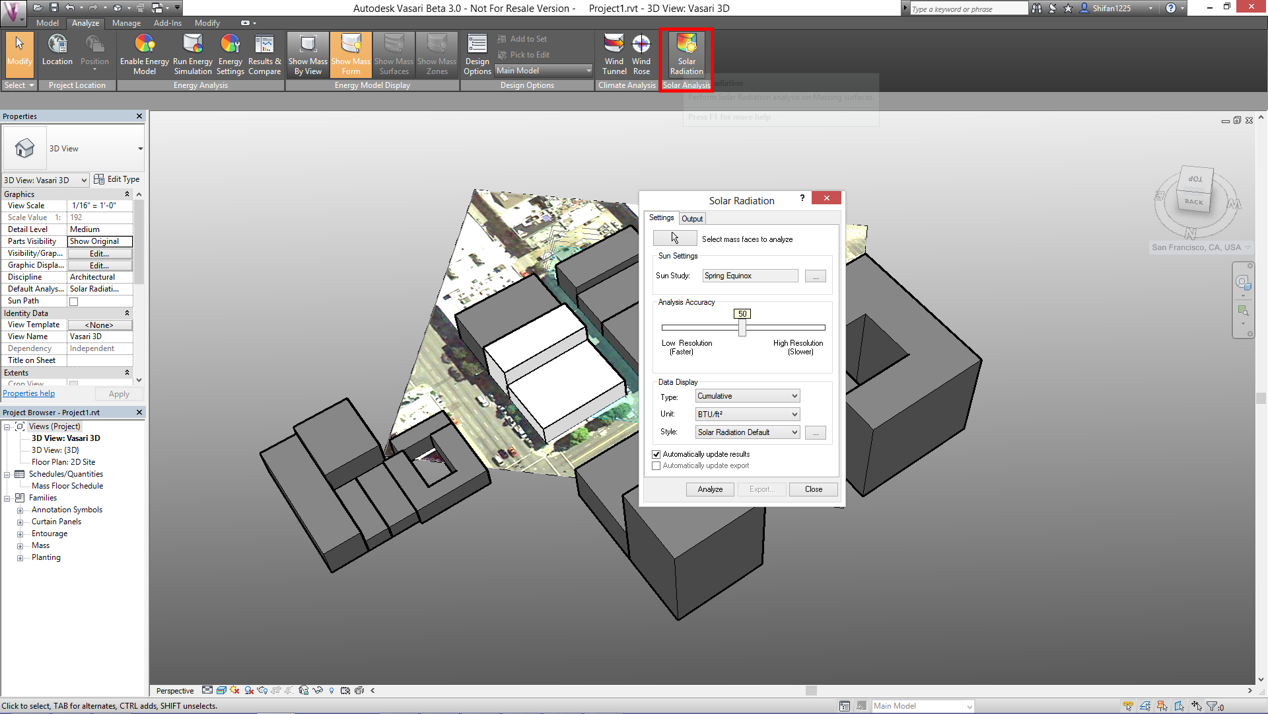Open the Style Solar Radiation Default dropdown

(x=747, y=432)
